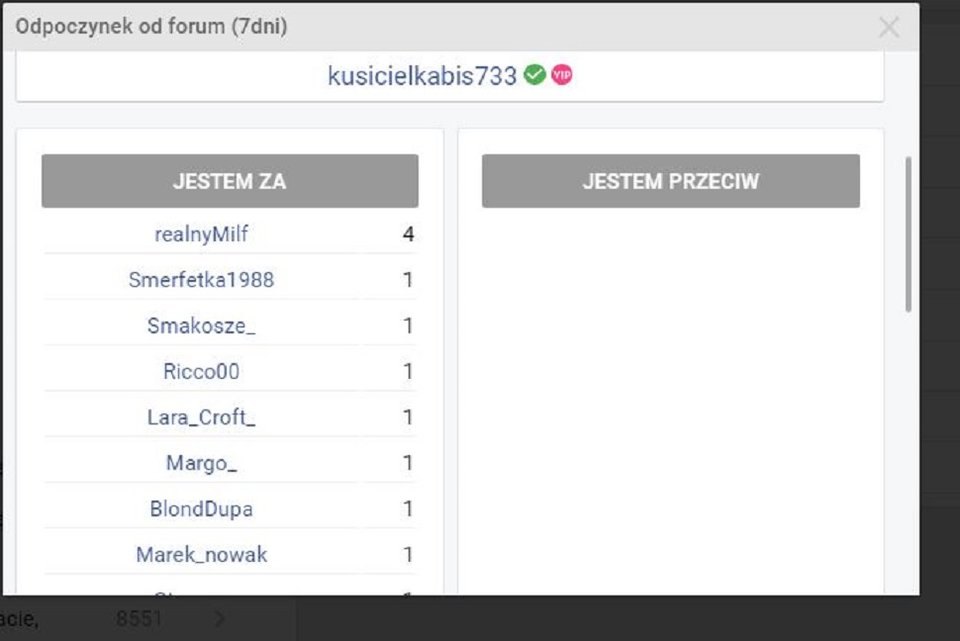Click the green verified badge next to kusicielkabis733
The height and width of the screenshot is (641, 960).
click(533, 74)
